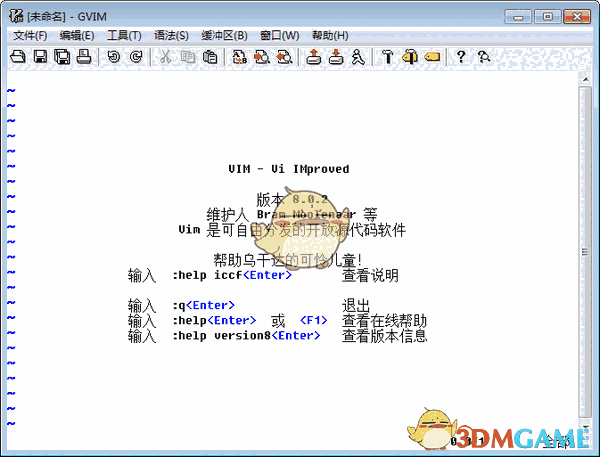Click the Copy toolbar icon
The width and height of the screenshot is (600, 457).
point(188,57)
